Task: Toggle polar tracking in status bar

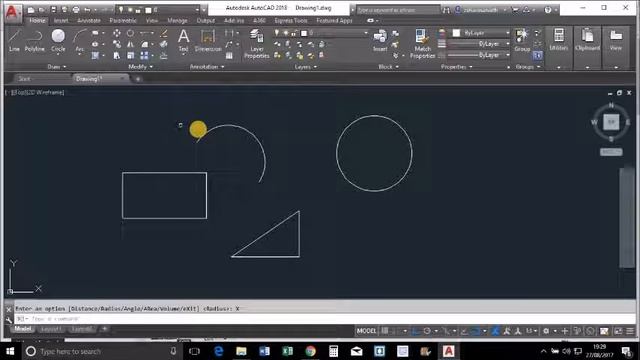Action: pyautogui.click(x=427, y=331)
